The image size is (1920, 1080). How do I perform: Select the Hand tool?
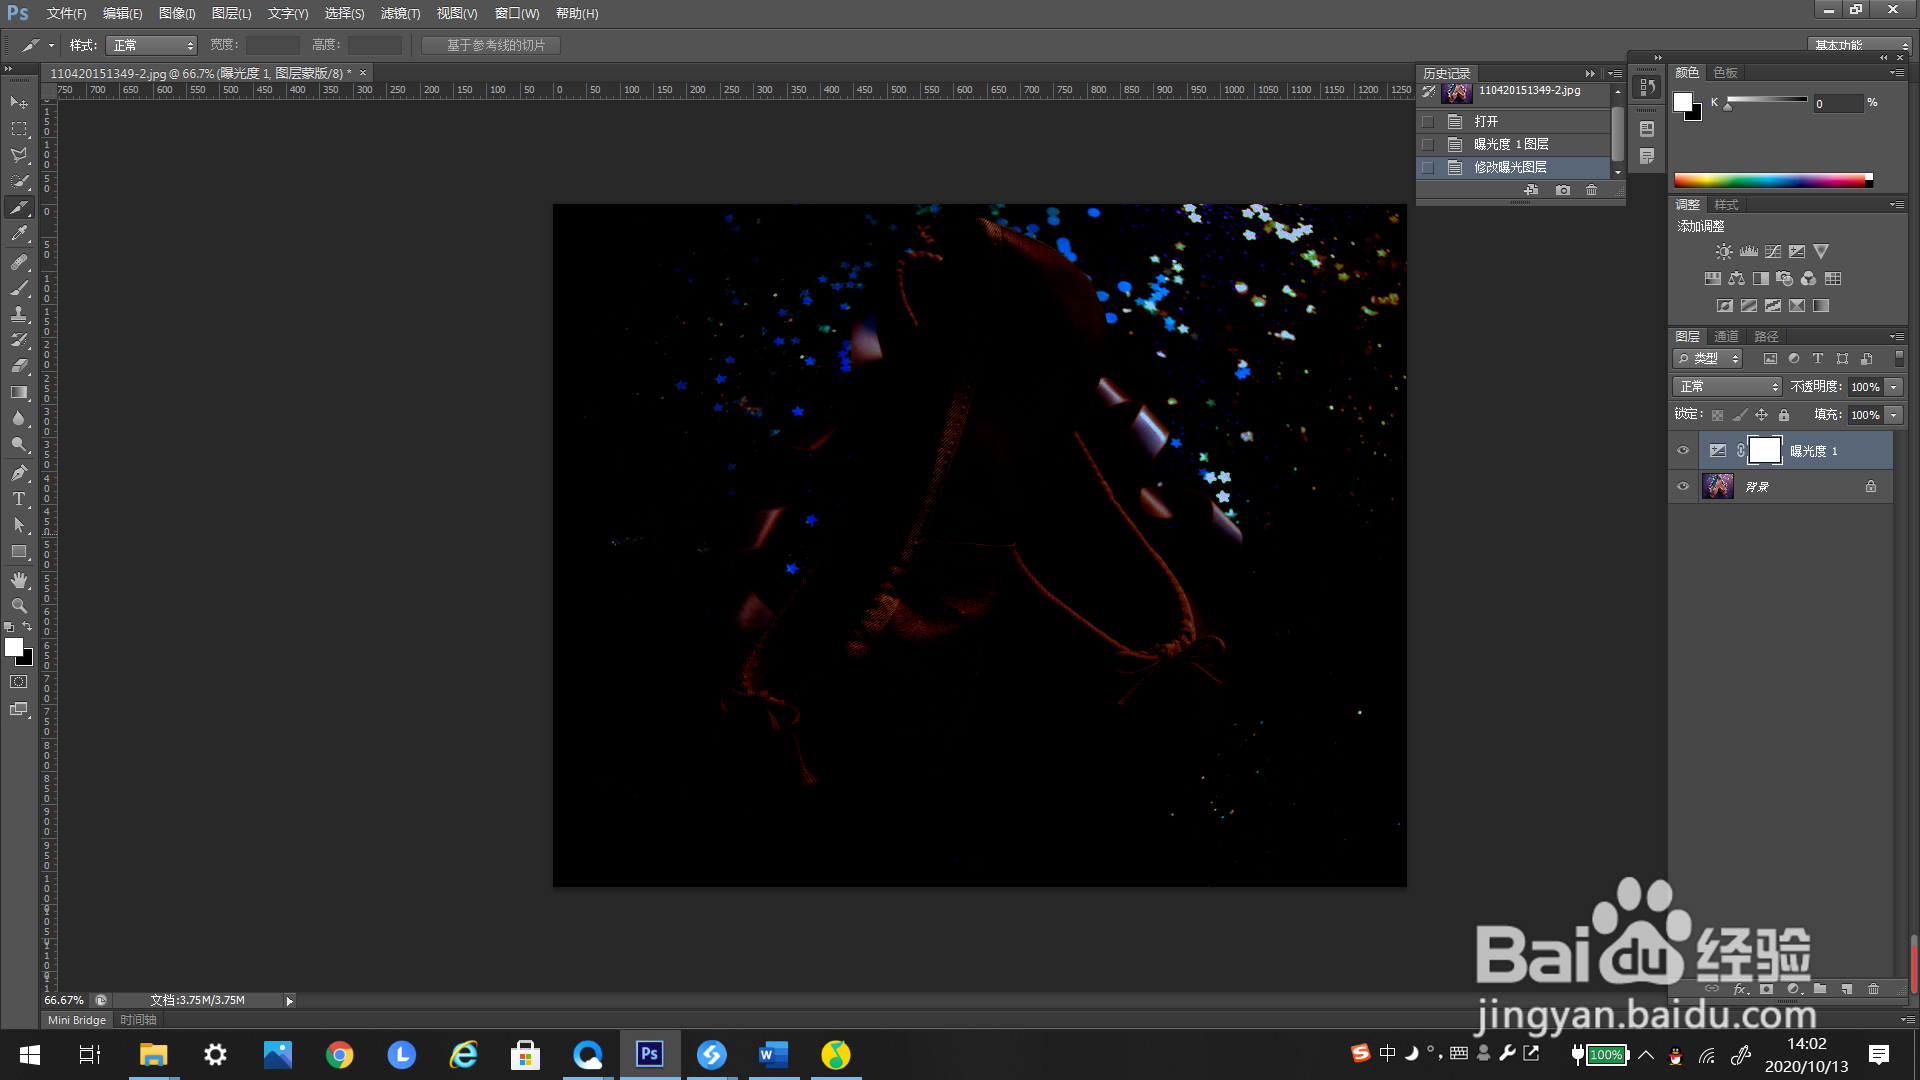point(19,580)
